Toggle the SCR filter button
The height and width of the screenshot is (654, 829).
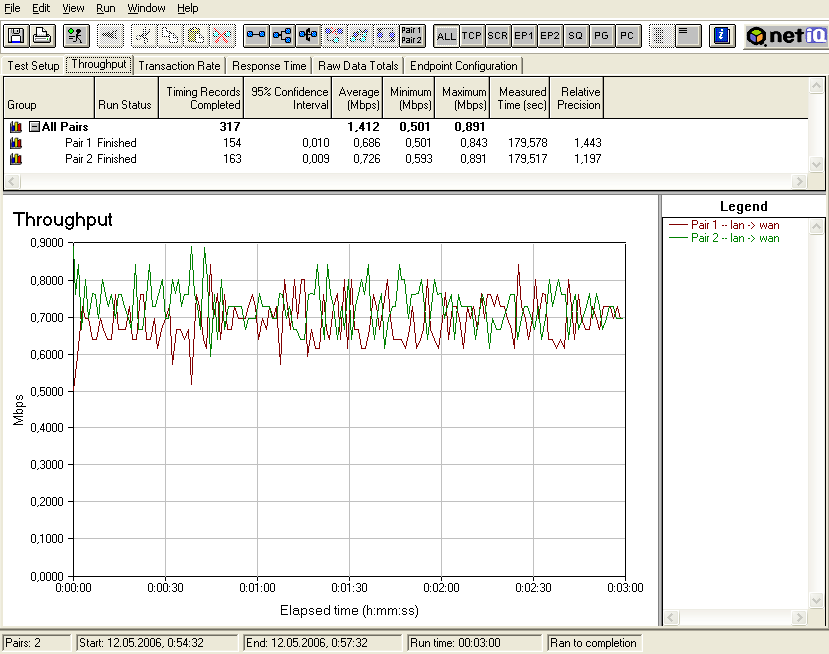click(498, 36)
